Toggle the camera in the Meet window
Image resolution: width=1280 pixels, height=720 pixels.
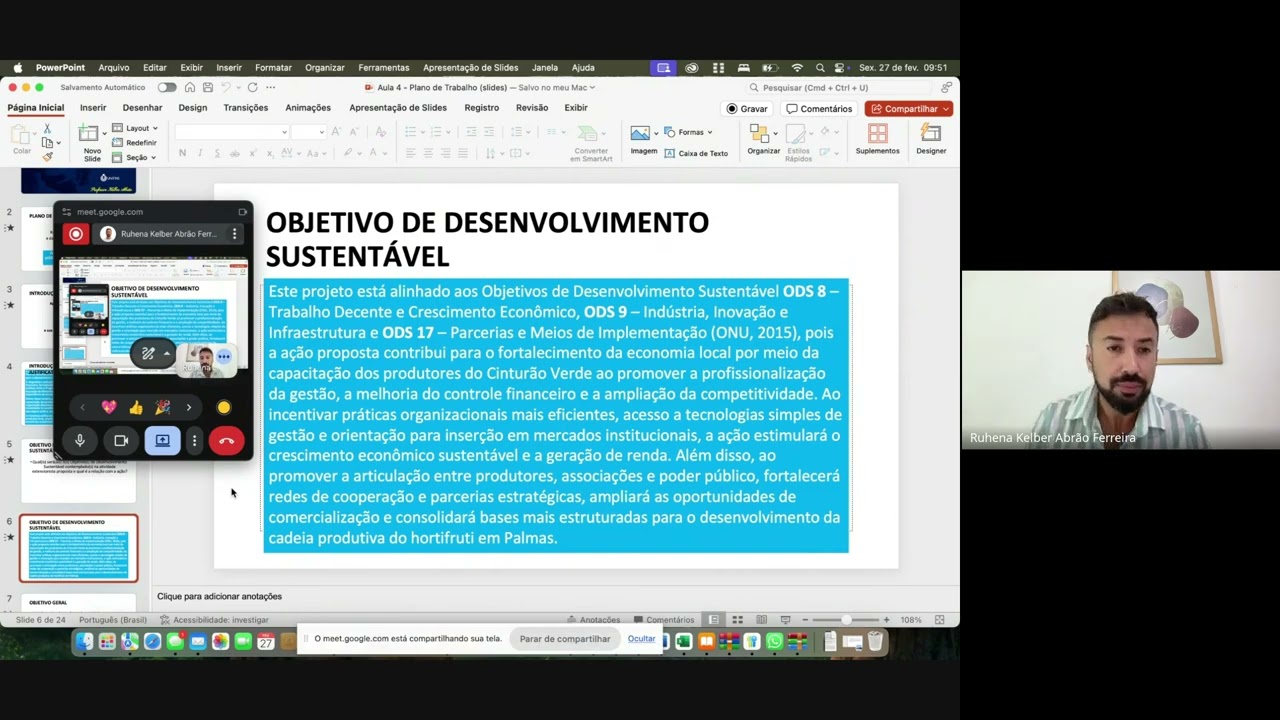(x=121, y=441)
